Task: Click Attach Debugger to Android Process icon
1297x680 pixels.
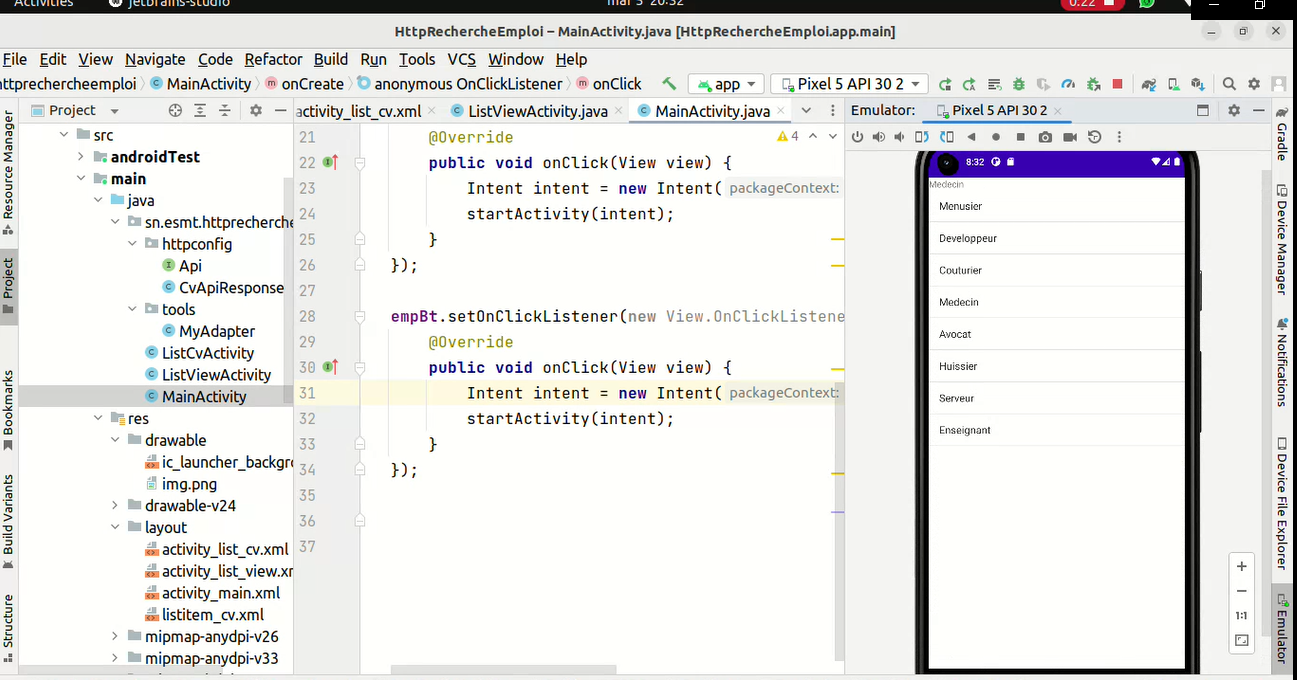Action: coord(1093,84)
